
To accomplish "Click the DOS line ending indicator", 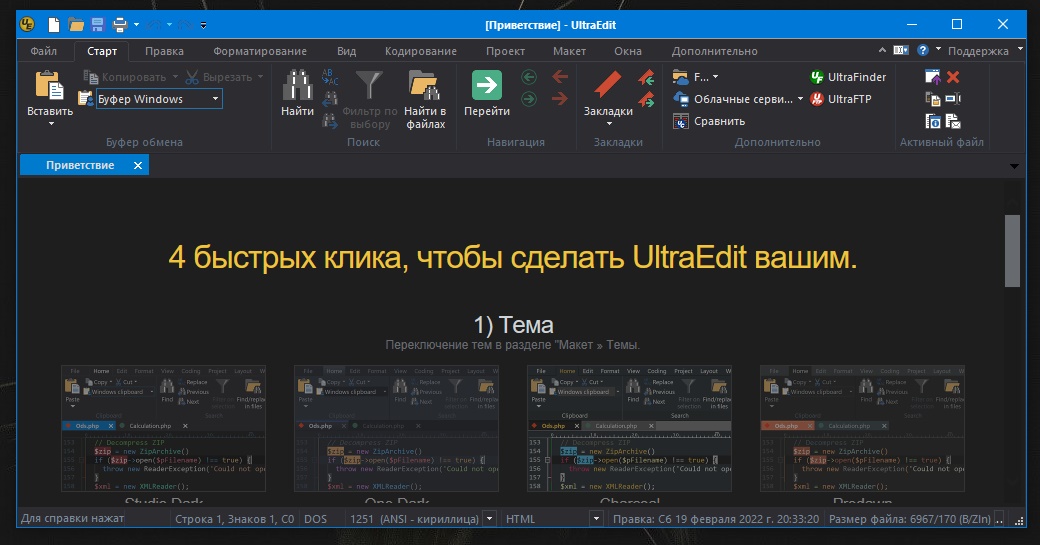I will point(316,518).
